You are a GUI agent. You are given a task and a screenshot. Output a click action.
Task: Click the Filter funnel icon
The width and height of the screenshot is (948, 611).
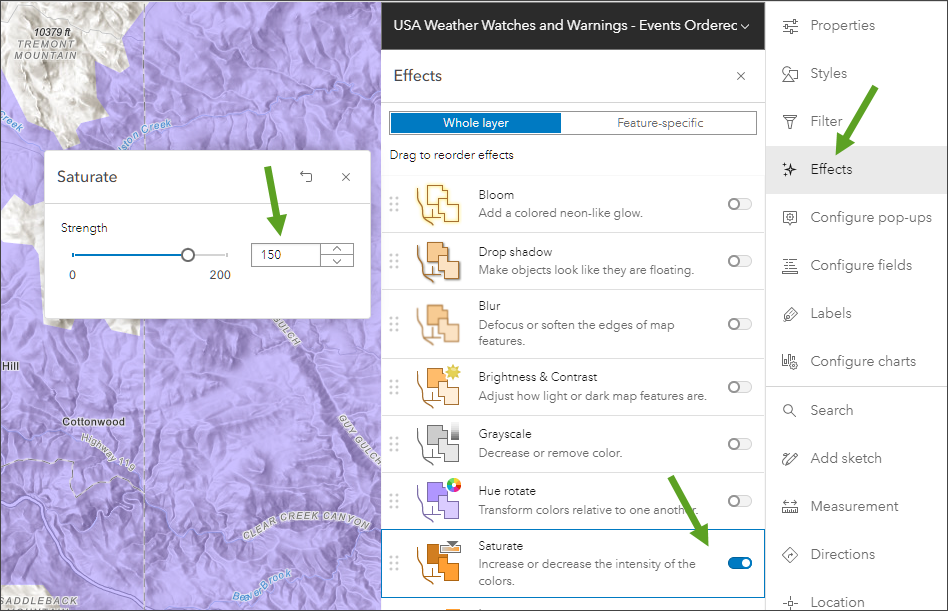coord(790,122)
